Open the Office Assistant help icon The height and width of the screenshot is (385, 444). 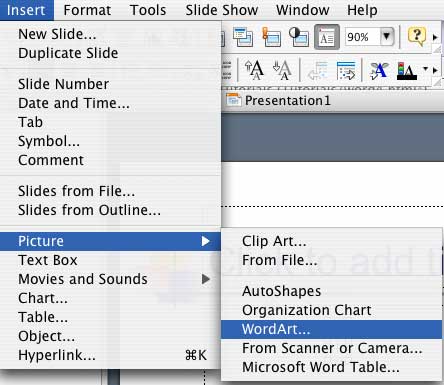click(417, 36)
